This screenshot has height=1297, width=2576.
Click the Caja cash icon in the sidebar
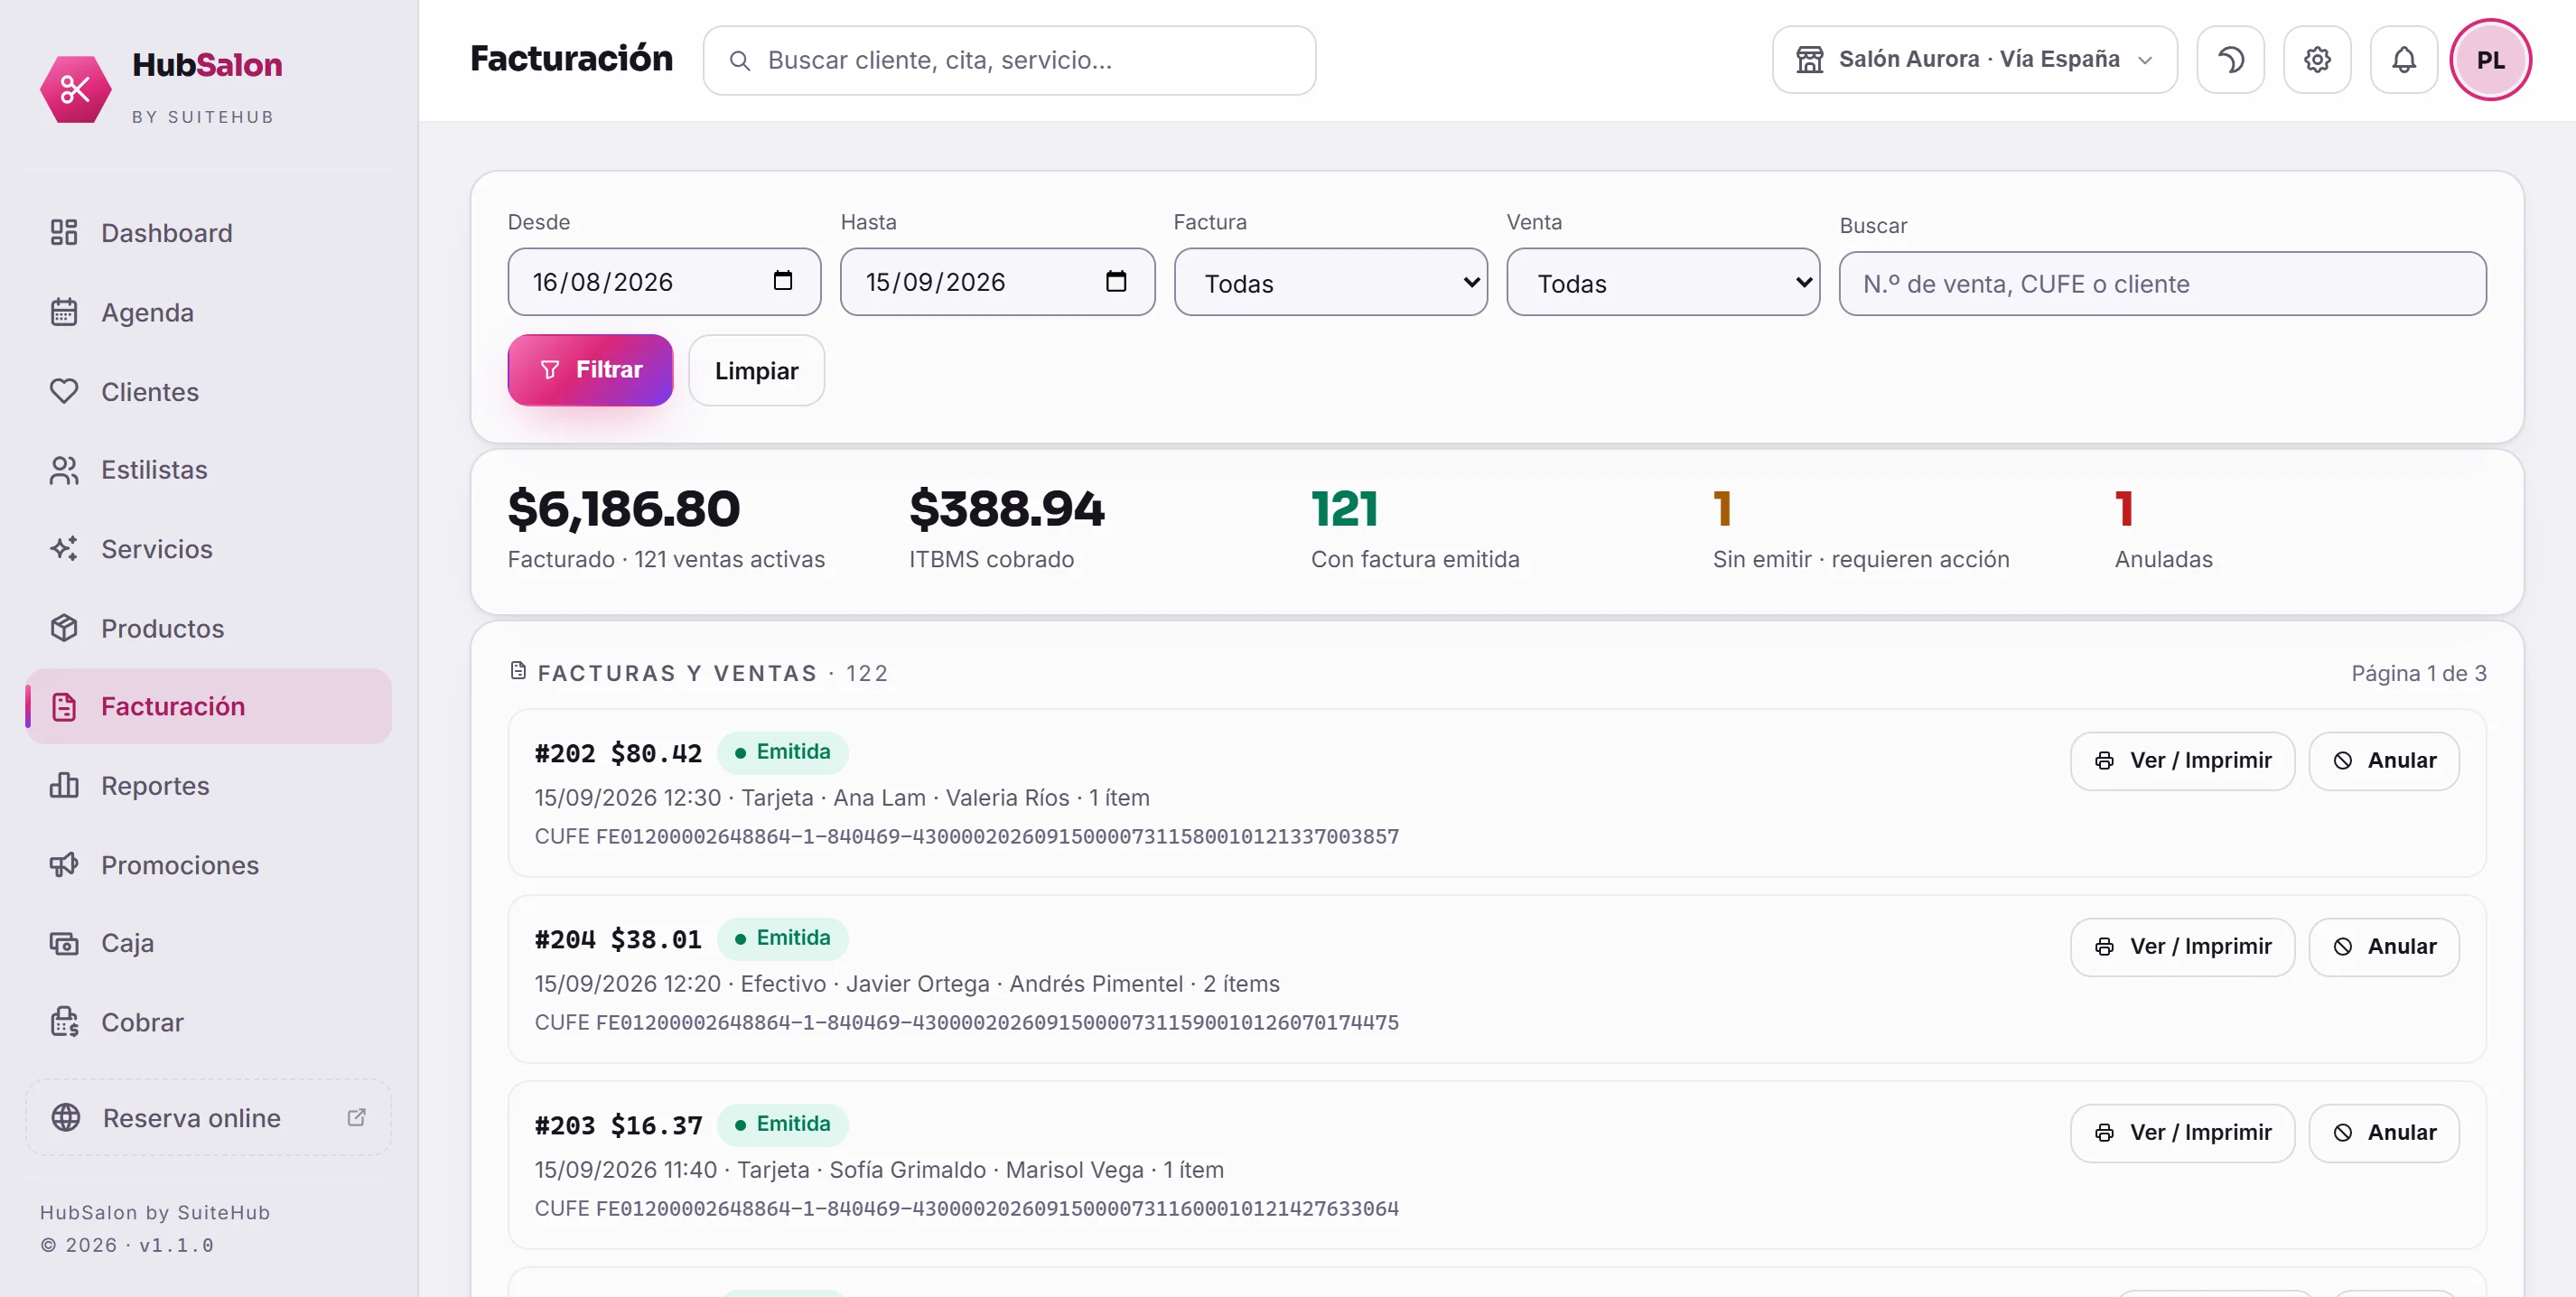(64, 943)
